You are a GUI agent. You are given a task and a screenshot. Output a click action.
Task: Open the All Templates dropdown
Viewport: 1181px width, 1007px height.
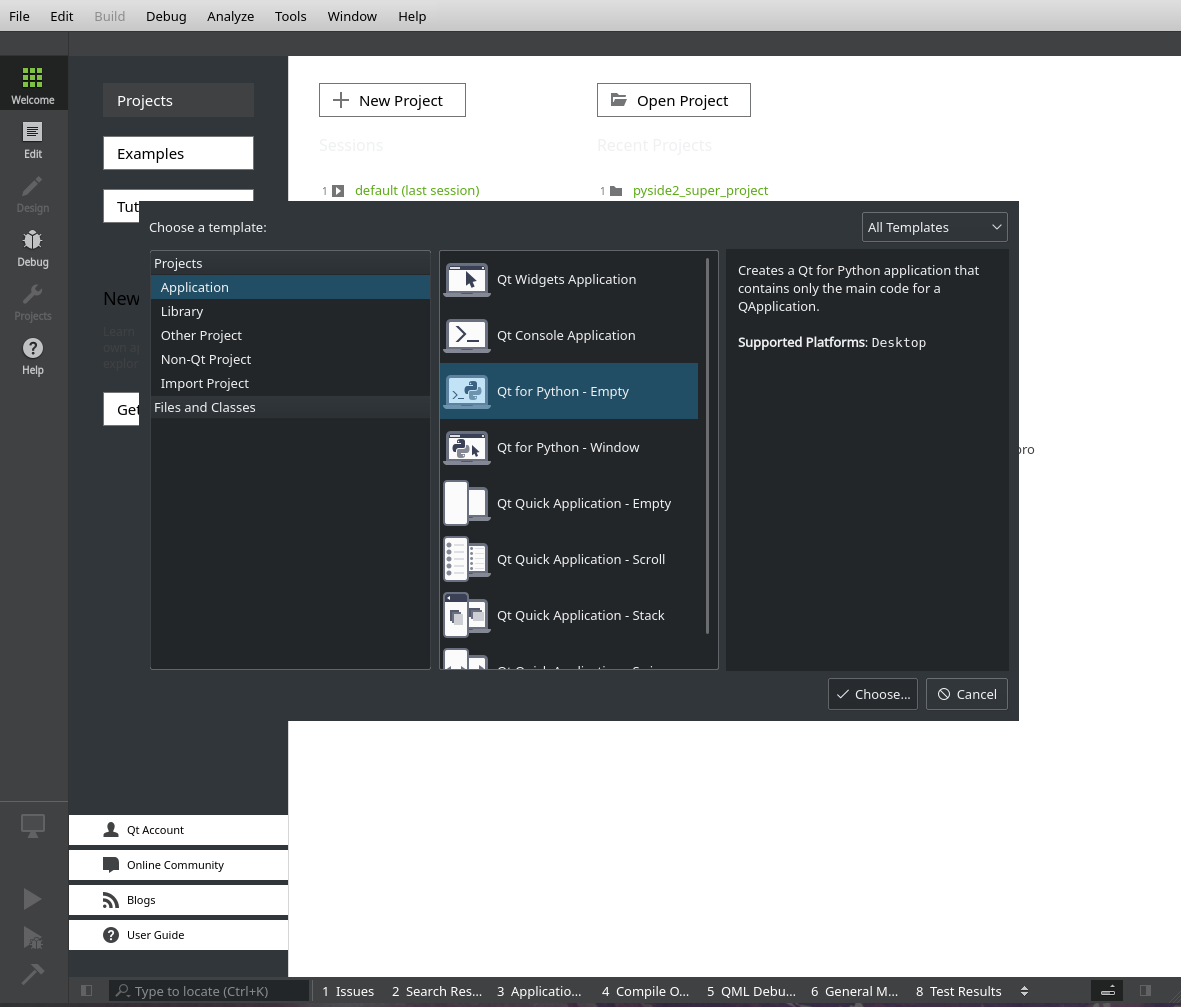pos(934,227)
